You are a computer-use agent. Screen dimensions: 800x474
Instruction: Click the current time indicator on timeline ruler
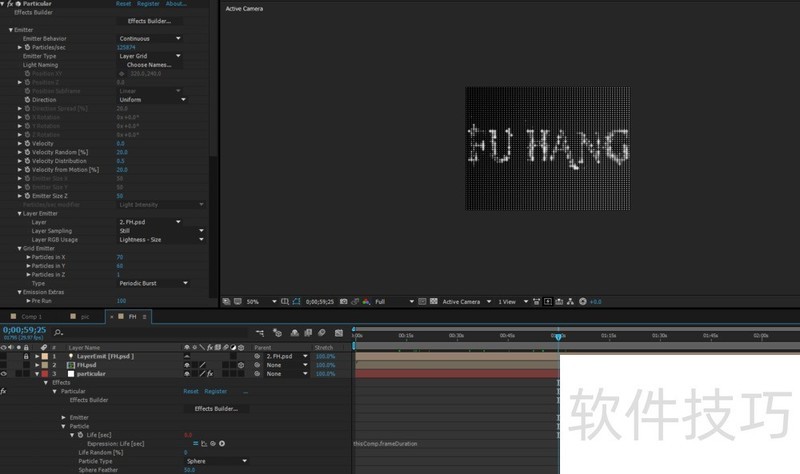[x=558, y=336]
